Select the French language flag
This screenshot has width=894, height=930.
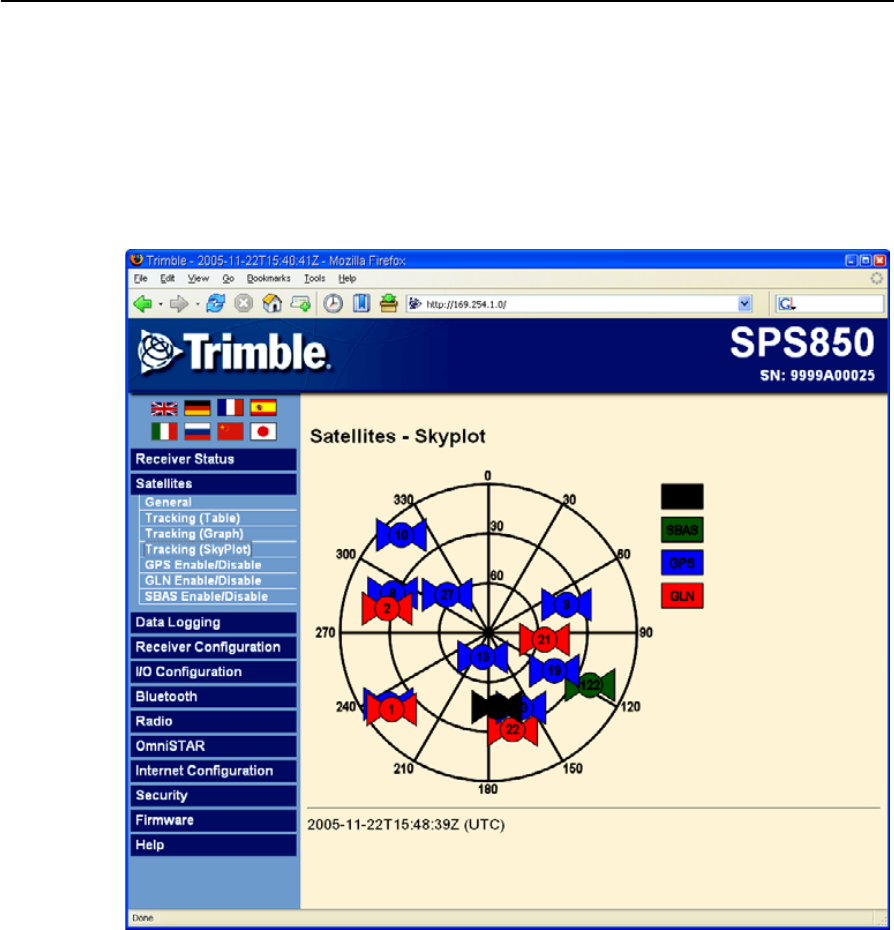click(230, 407)
